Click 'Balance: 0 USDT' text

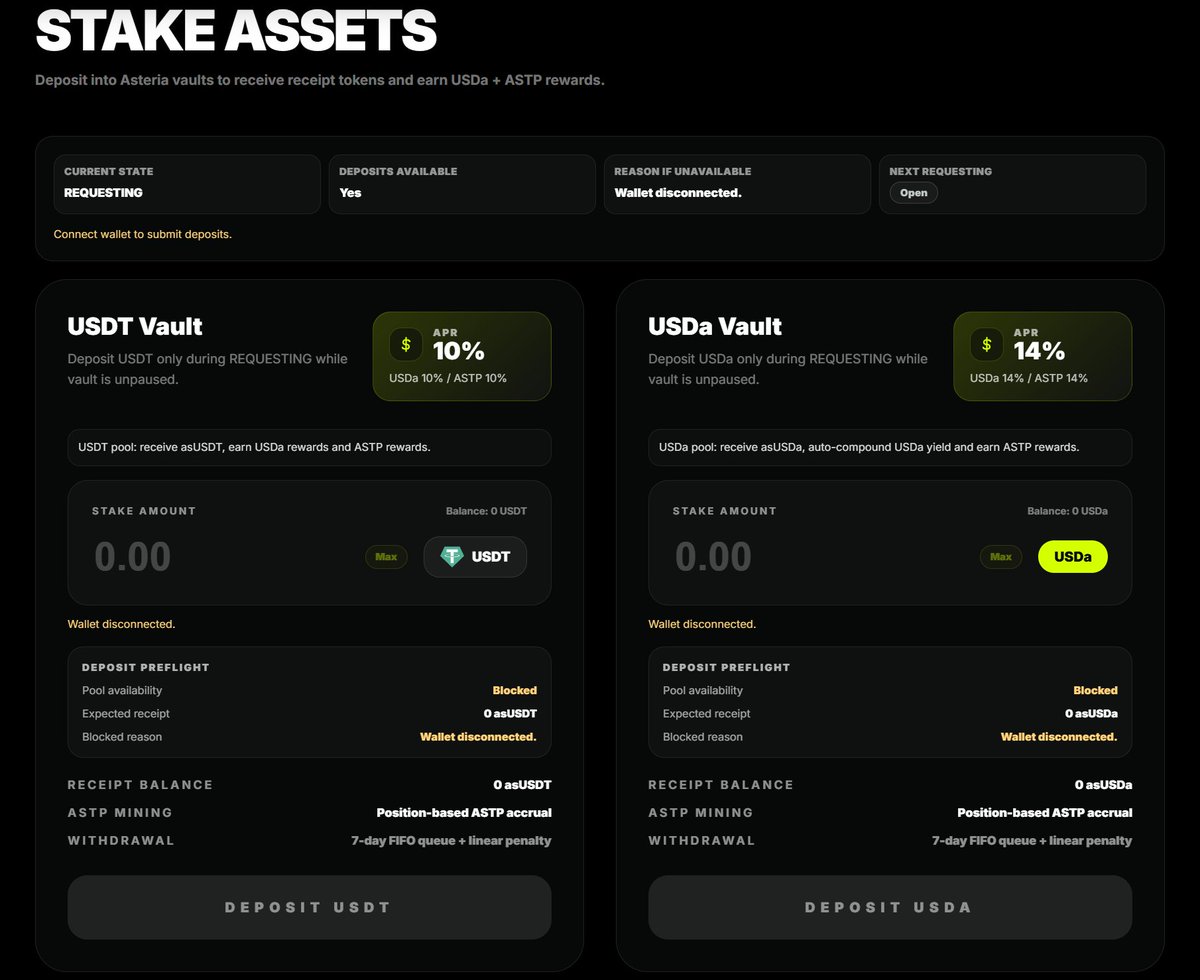click(x=486, y=511)
